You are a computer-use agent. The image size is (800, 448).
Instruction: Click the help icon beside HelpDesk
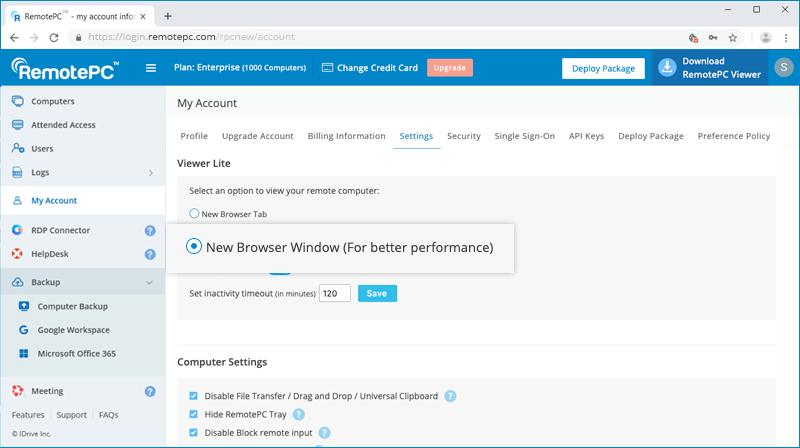(x=150, y=254)
